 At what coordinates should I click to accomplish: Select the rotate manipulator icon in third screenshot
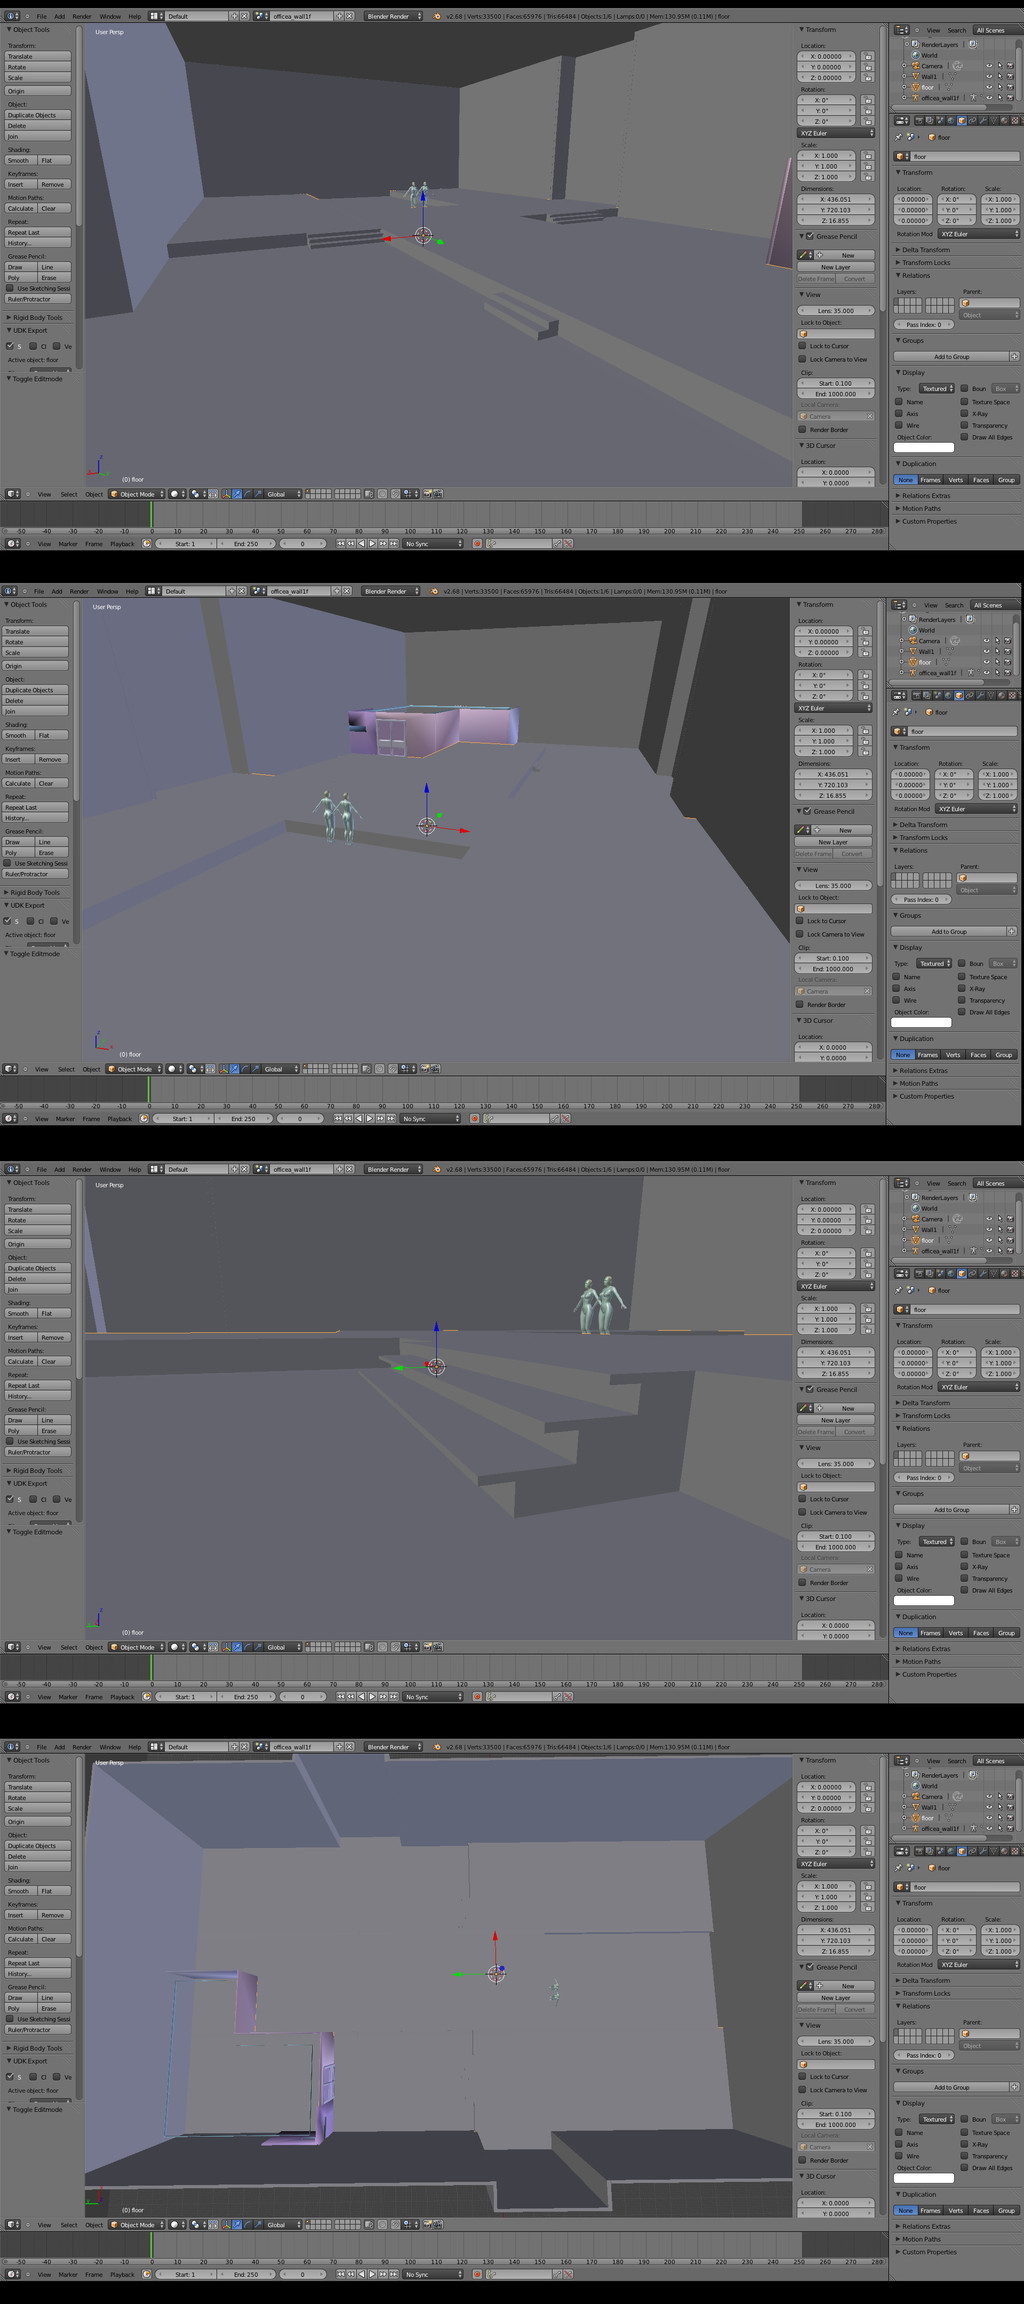pos(247,1647)
